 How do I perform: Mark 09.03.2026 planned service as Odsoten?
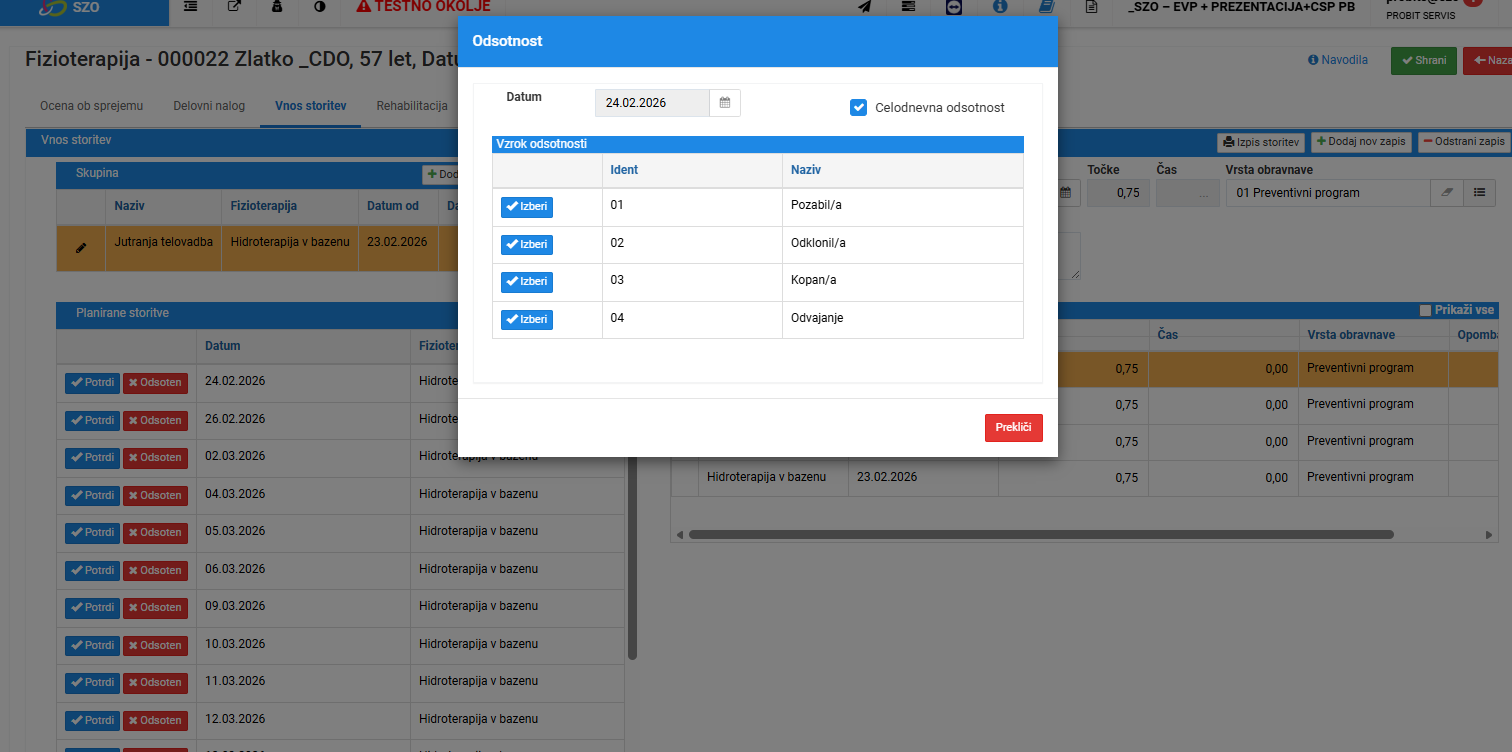click(x=155, y=608)
